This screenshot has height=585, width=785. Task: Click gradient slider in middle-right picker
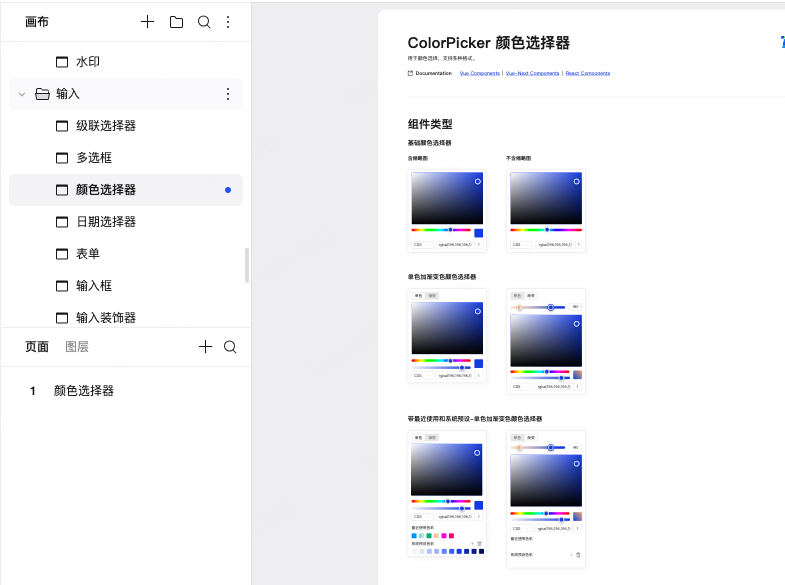(538, 307)
